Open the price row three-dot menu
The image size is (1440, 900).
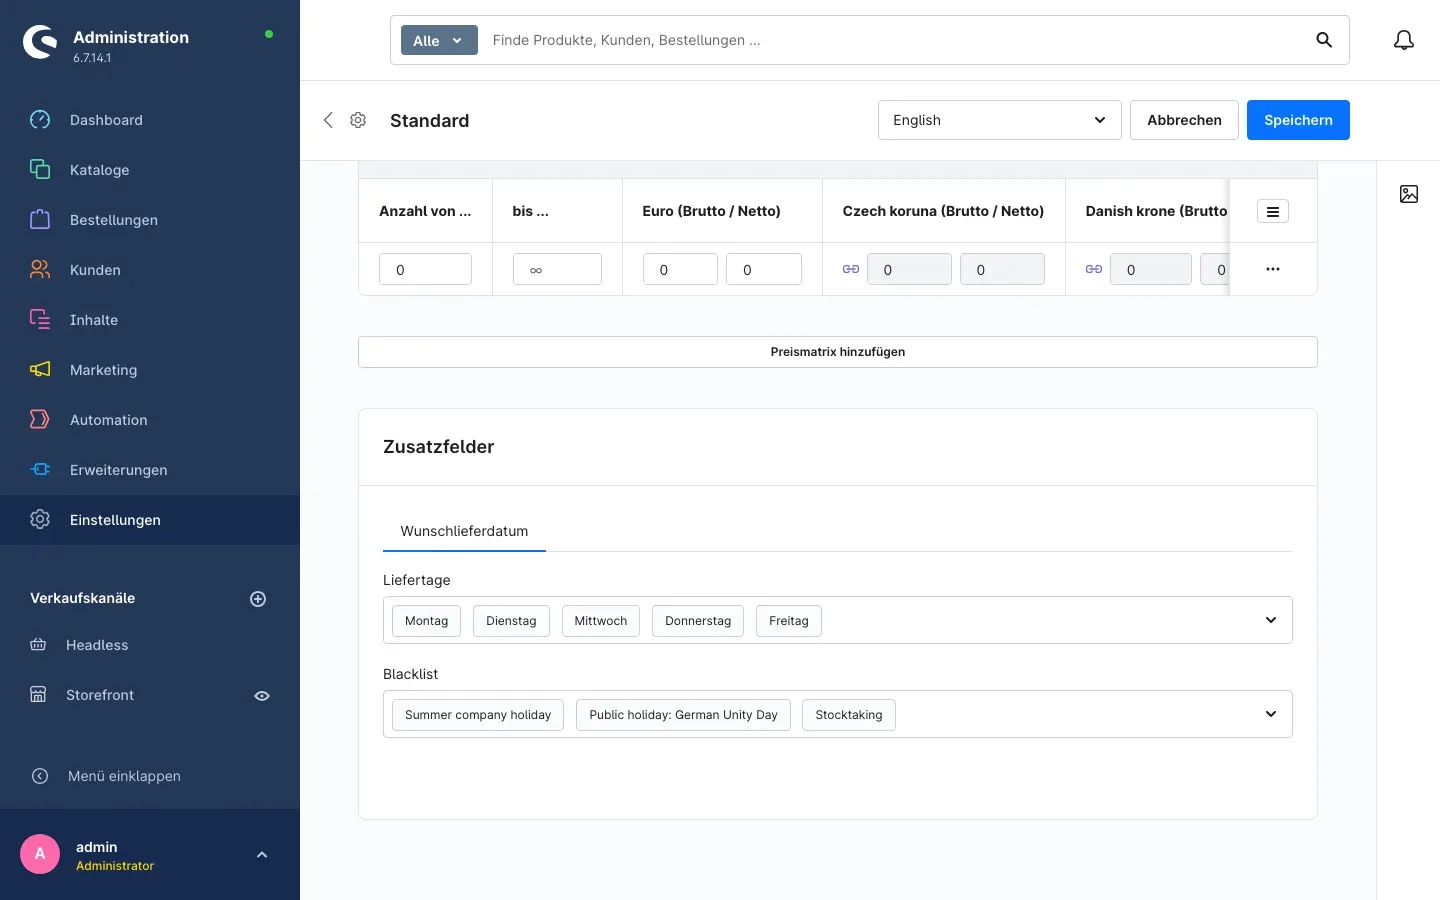pos(1273,269)
